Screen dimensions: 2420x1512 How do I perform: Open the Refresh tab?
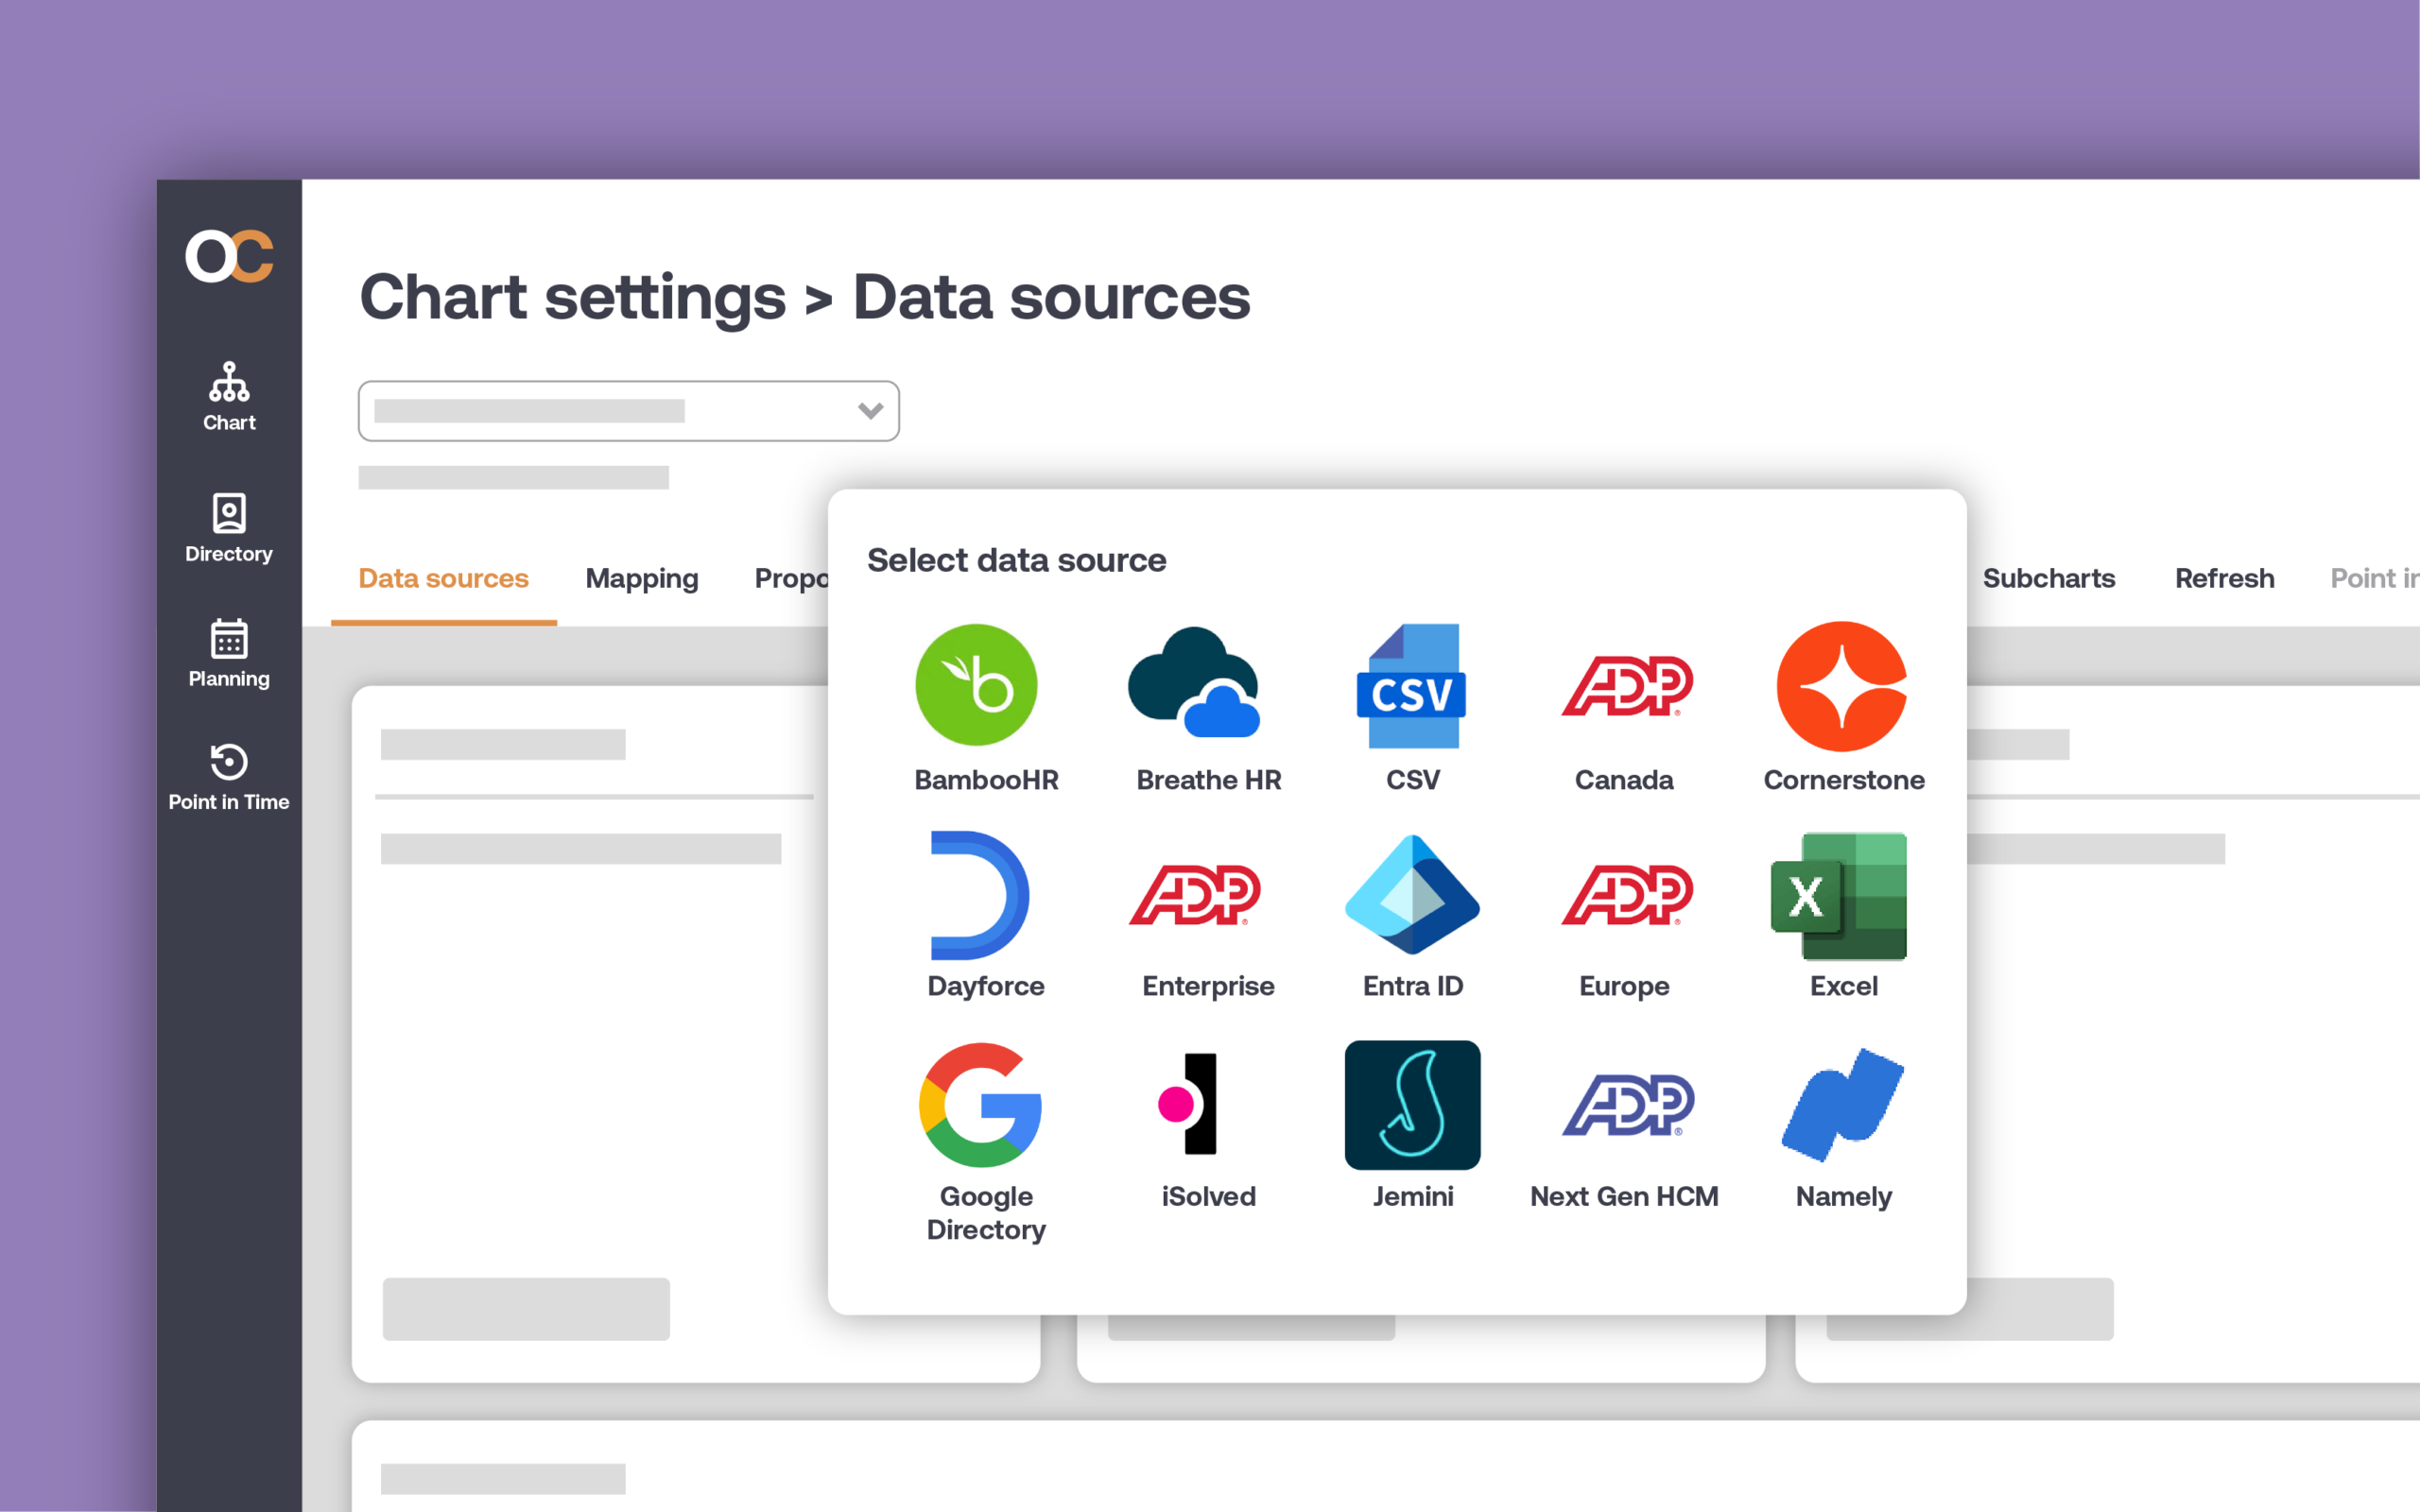(x=2224, y=579)
